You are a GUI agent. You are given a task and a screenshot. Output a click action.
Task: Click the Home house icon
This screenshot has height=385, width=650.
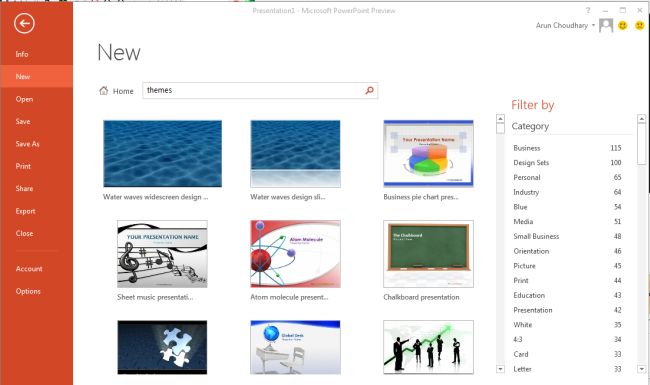tap(104, 90)
